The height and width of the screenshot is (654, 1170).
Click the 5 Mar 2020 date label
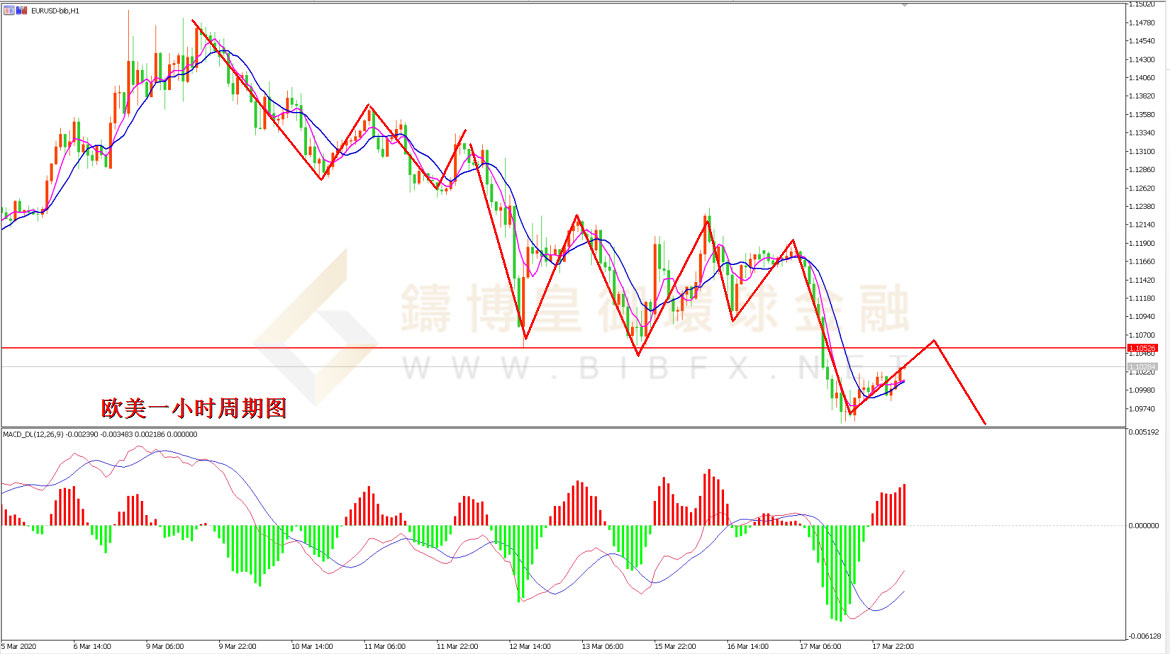(22, 646)
